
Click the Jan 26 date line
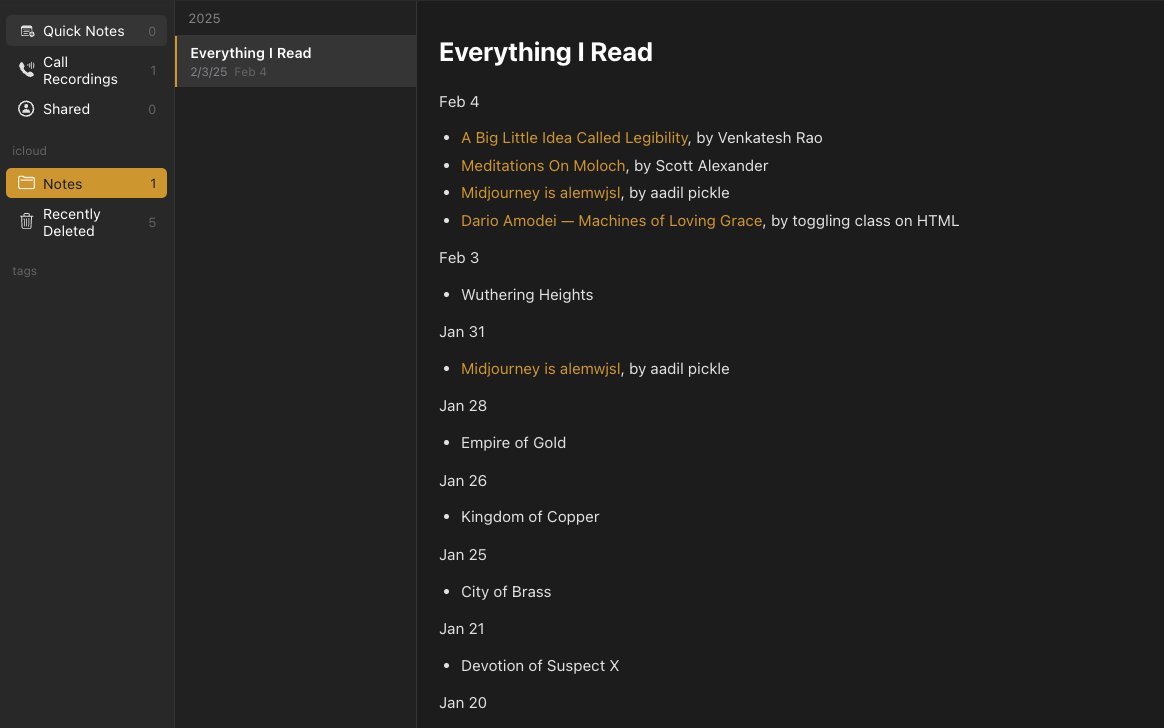(x=462, y=481)
